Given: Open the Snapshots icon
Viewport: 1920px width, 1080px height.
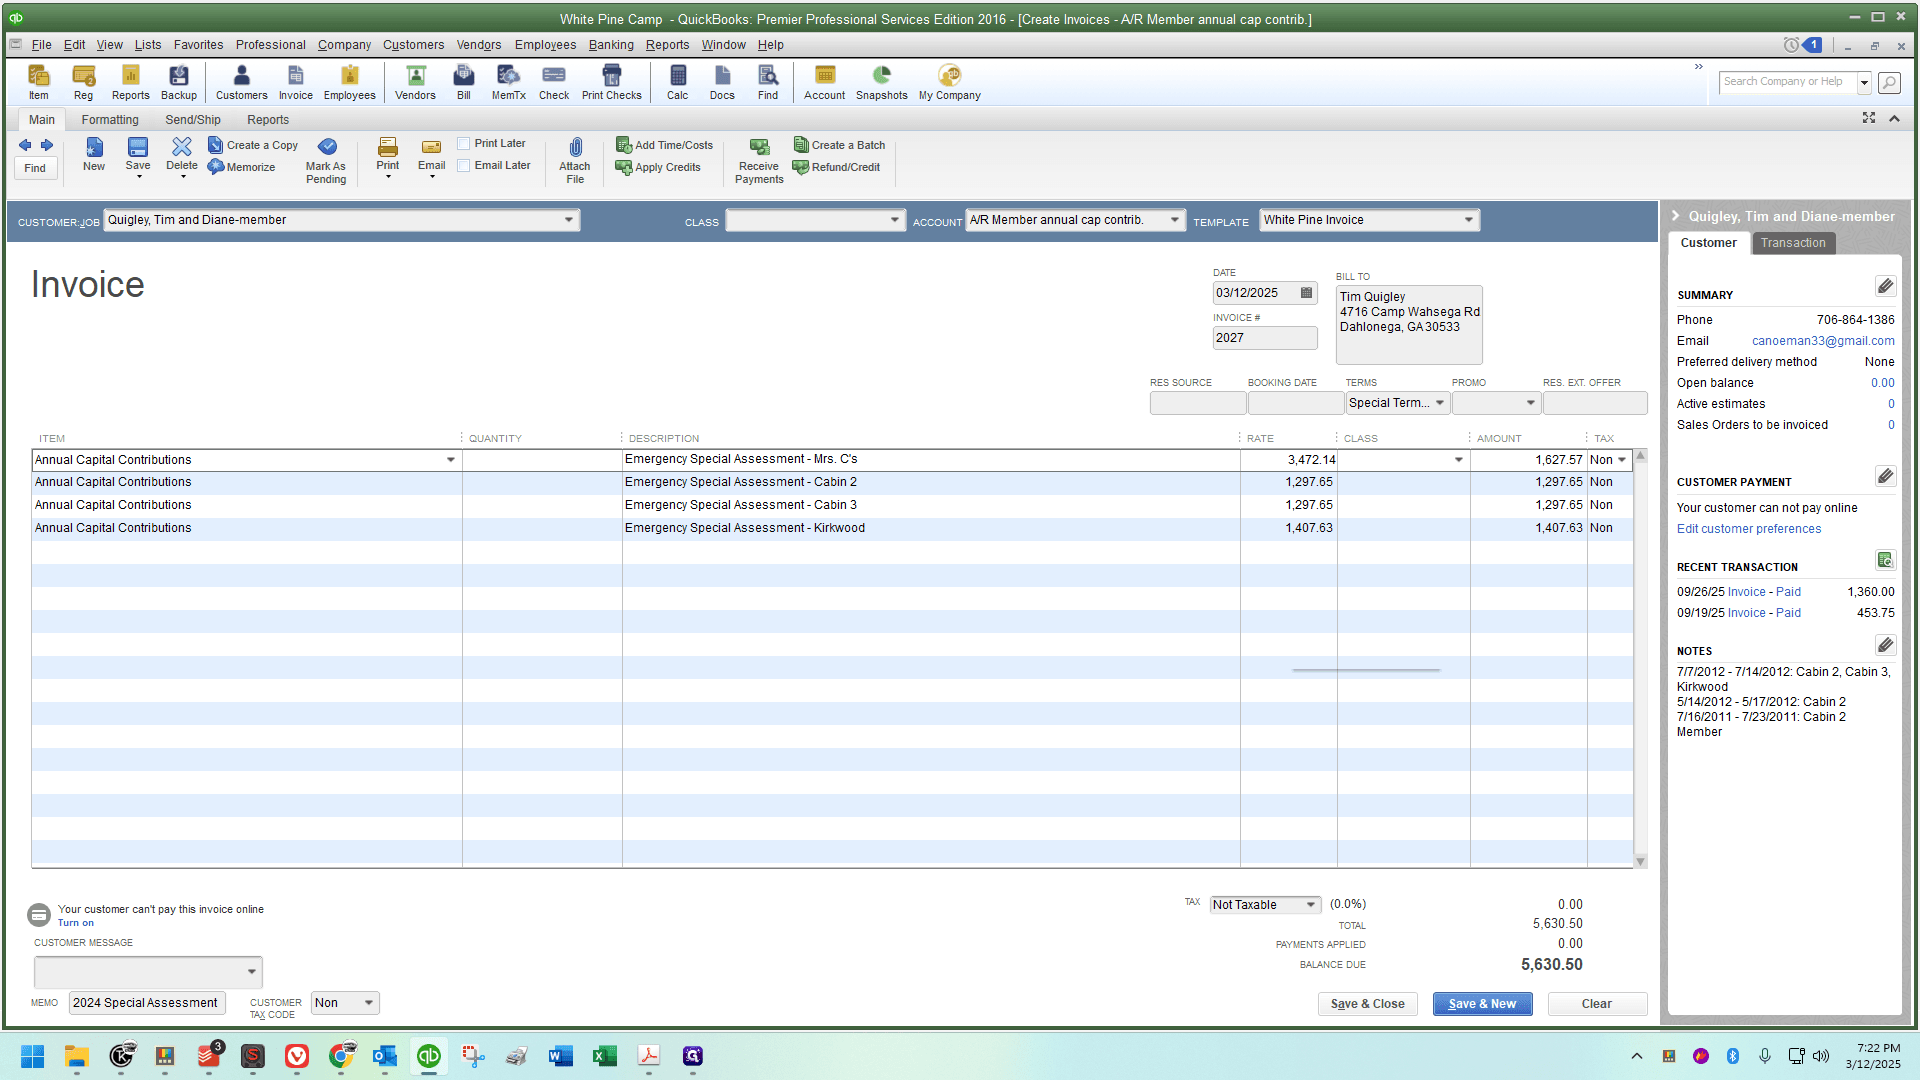Looking at the screenshot, I should tap(881, 82).
